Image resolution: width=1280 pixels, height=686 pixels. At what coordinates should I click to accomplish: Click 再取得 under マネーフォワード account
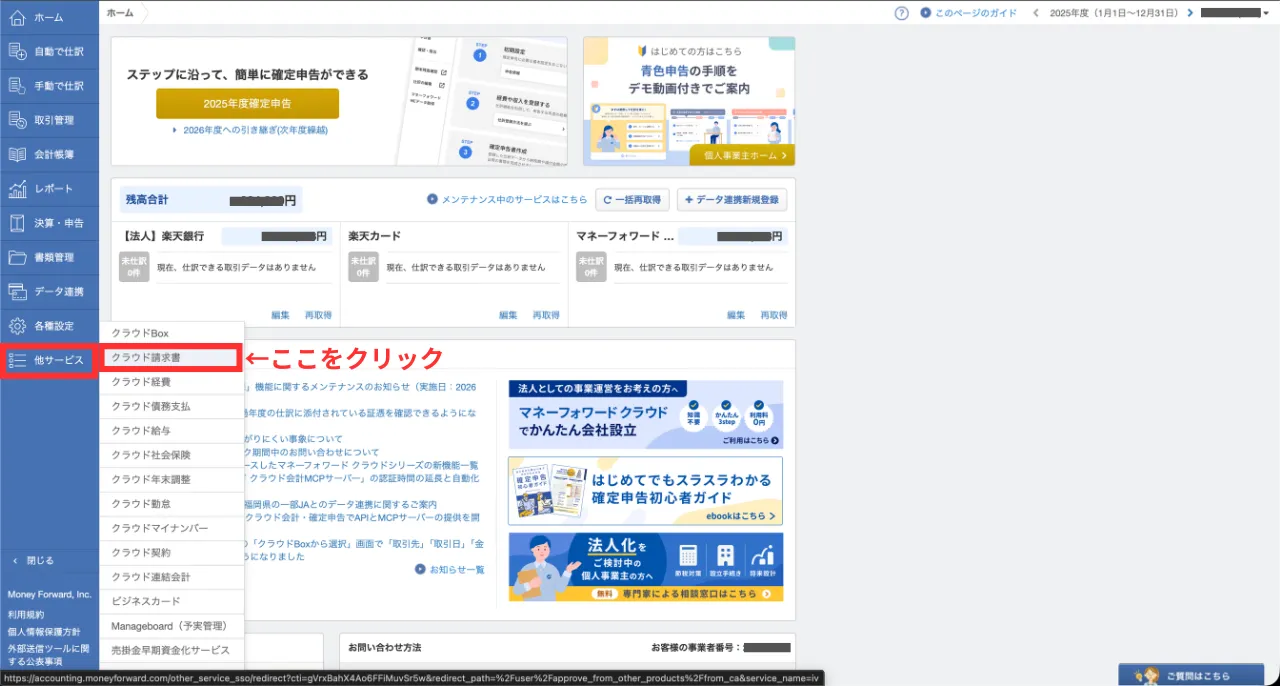pos(774,314)
